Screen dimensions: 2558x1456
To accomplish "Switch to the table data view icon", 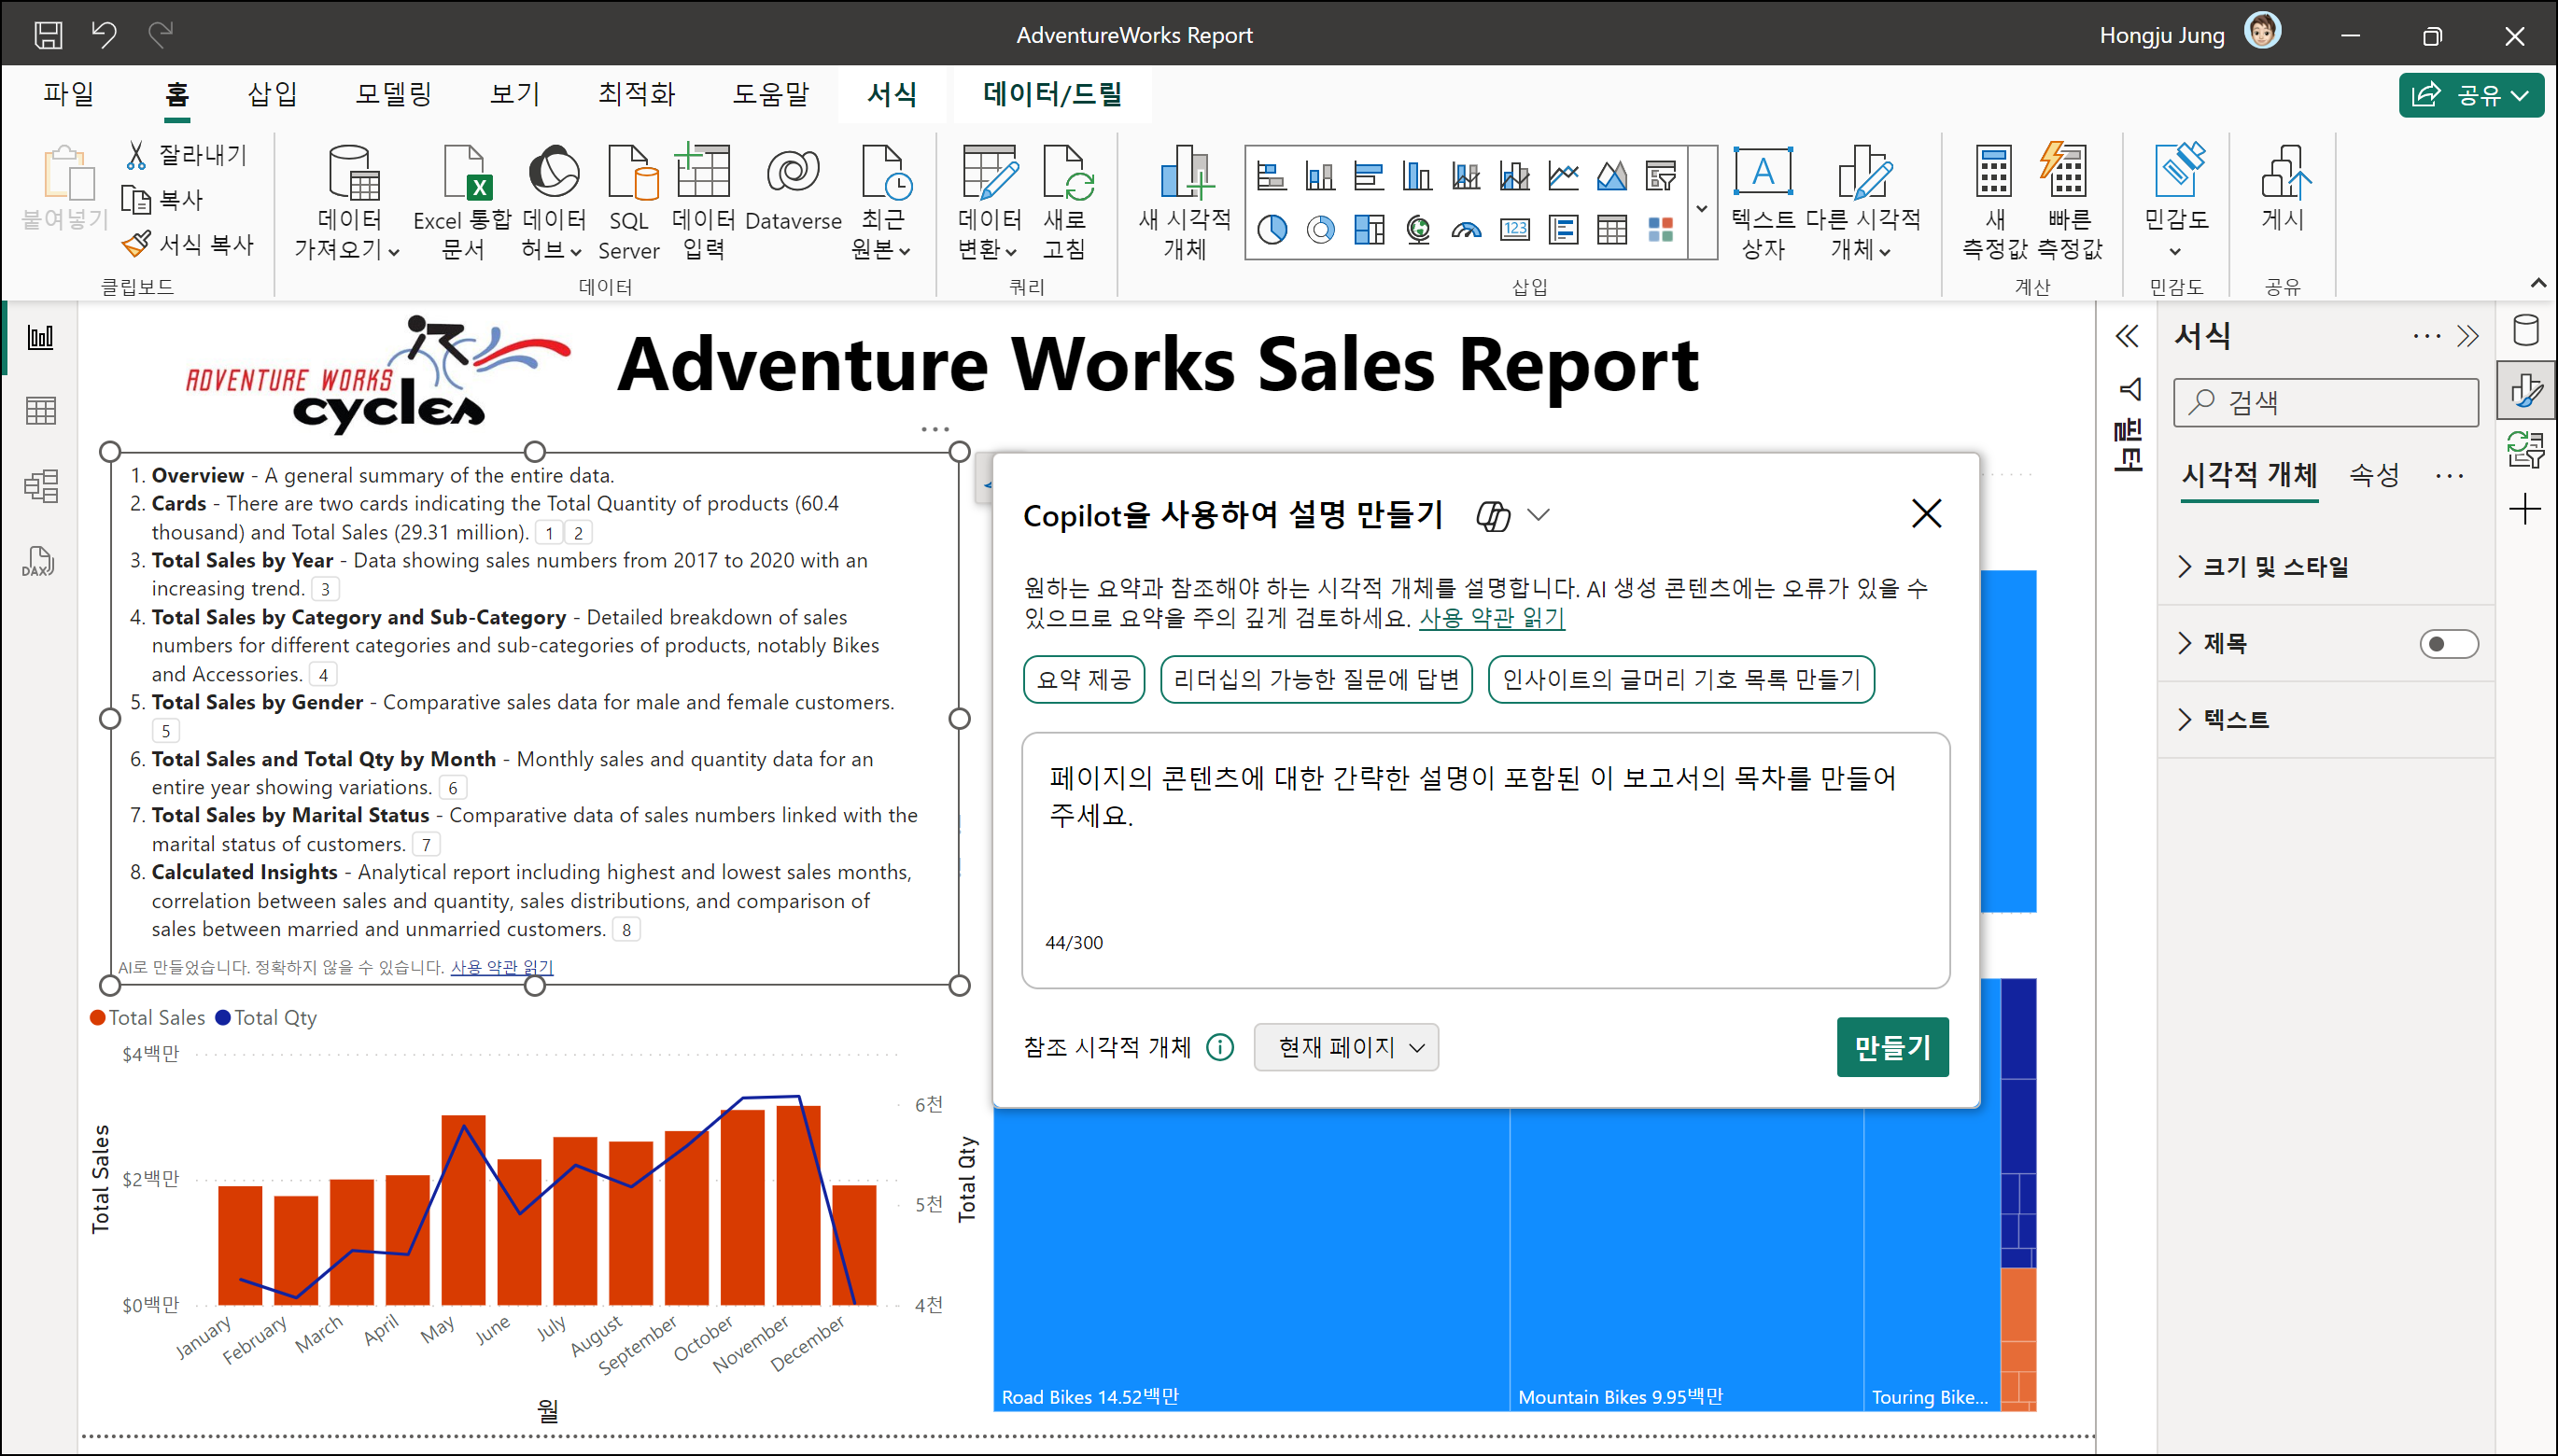I will coord(41,410).
